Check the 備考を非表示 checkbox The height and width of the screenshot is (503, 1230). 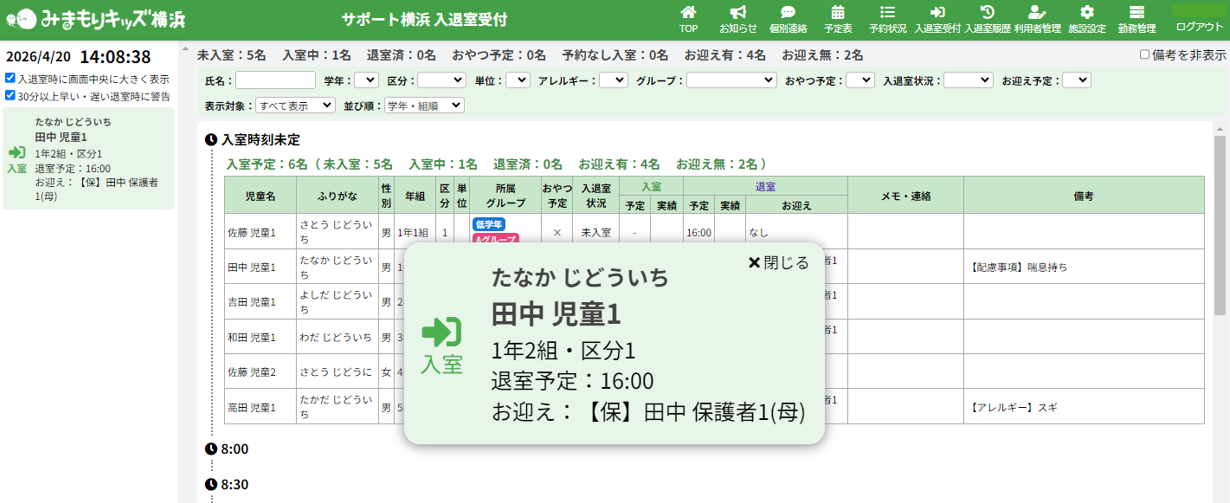(1145, 55)
